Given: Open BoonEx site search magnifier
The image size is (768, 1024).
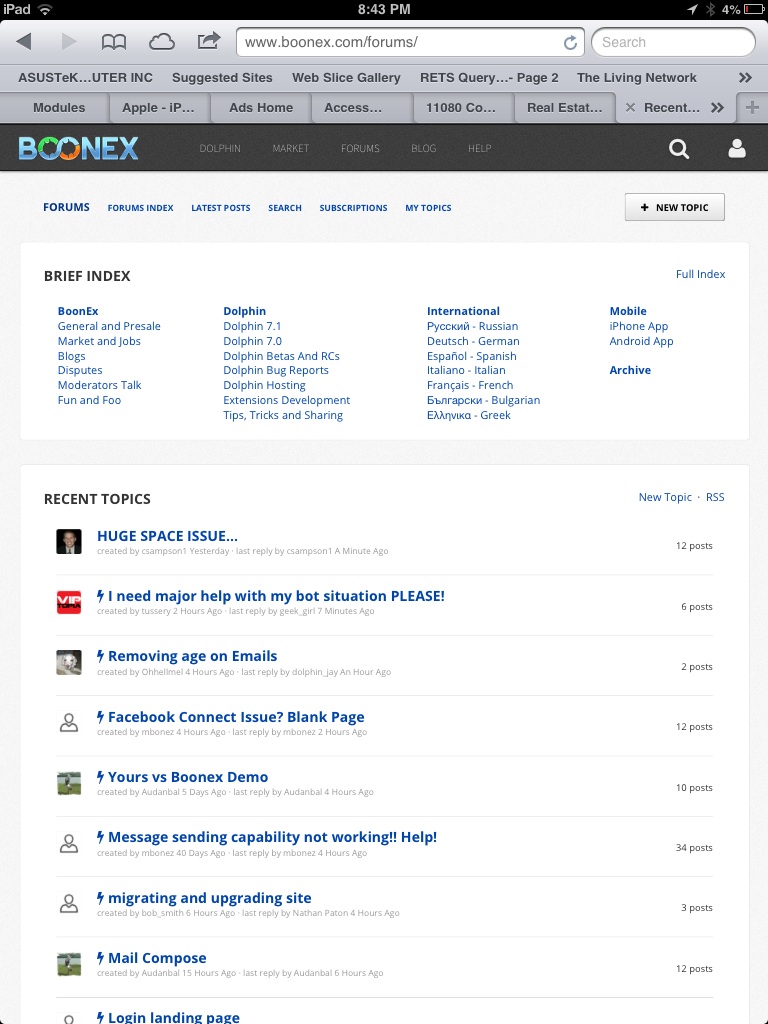Looking at the screenshot, I should point(679,149).
